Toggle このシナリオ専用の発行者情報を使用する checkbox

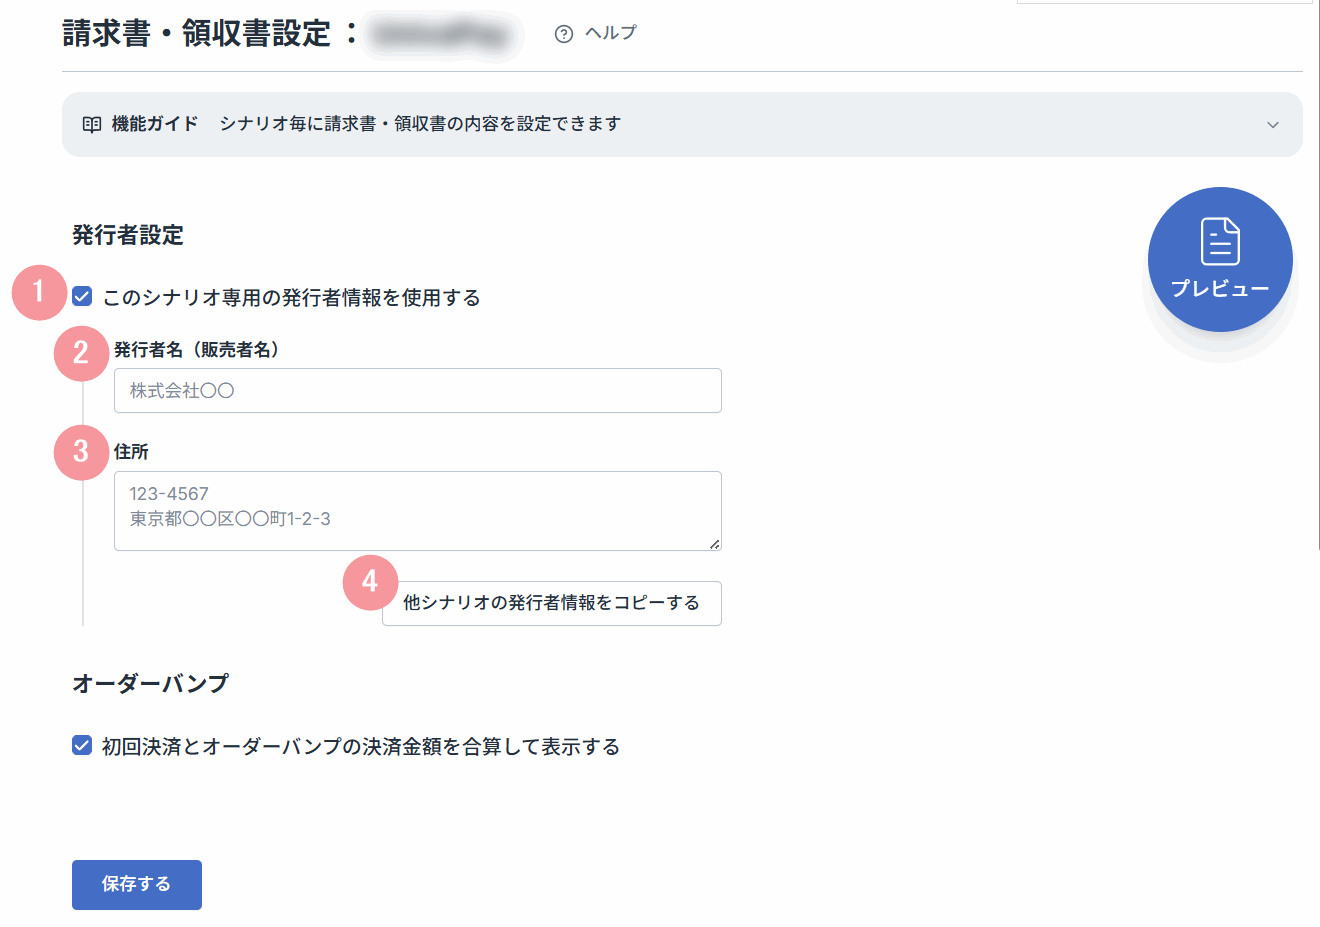(x=82, y=297)
